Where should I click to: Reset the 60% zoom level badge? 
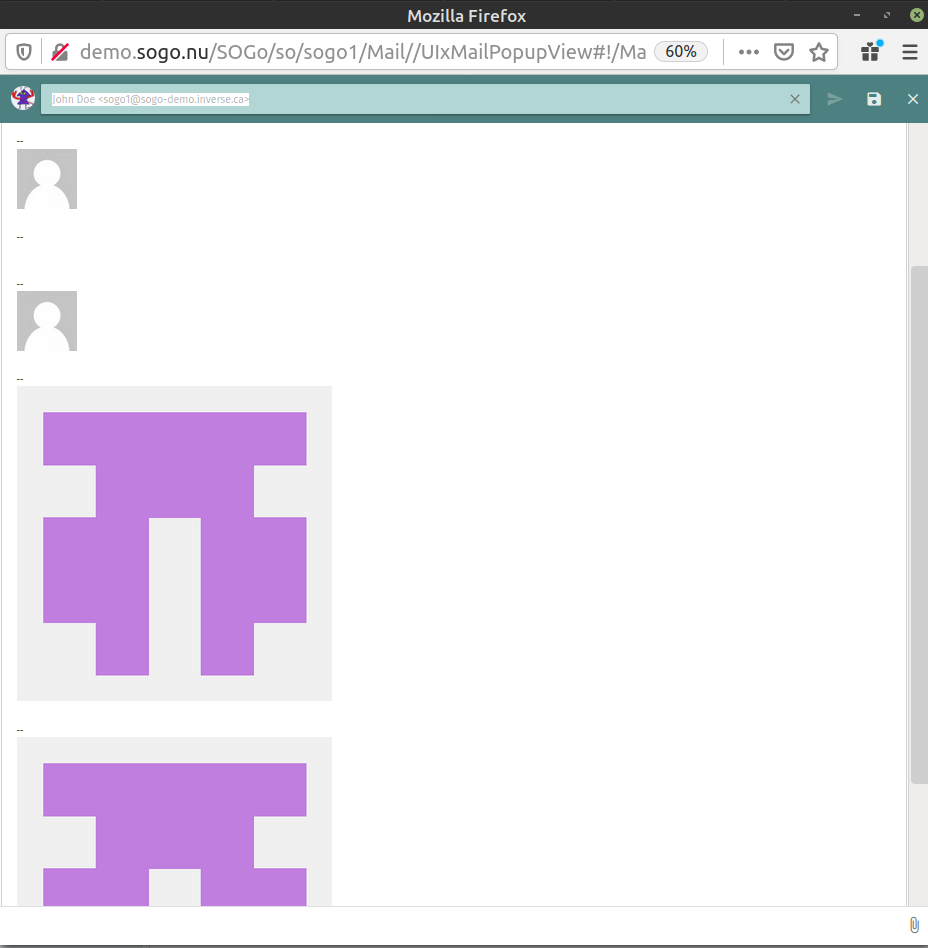coord(681,52)
